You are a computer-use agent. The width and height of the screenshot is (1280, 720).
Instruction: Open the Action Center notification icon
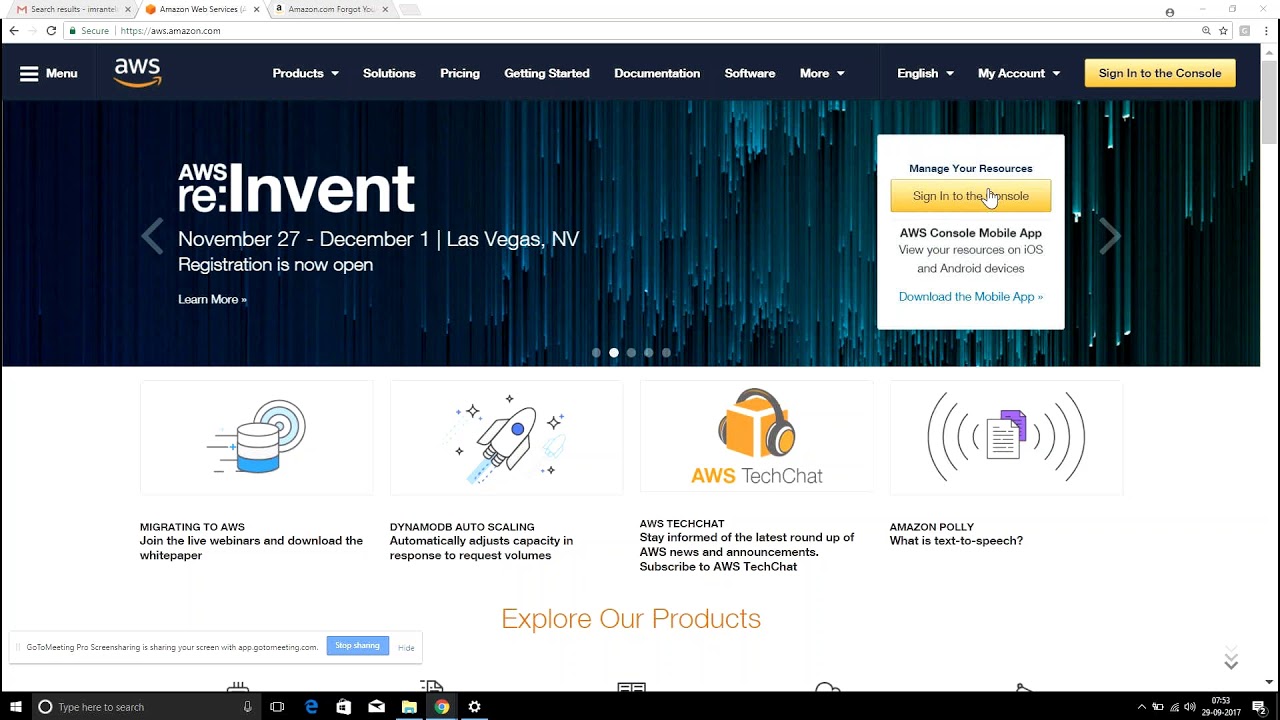[1259, 707]
